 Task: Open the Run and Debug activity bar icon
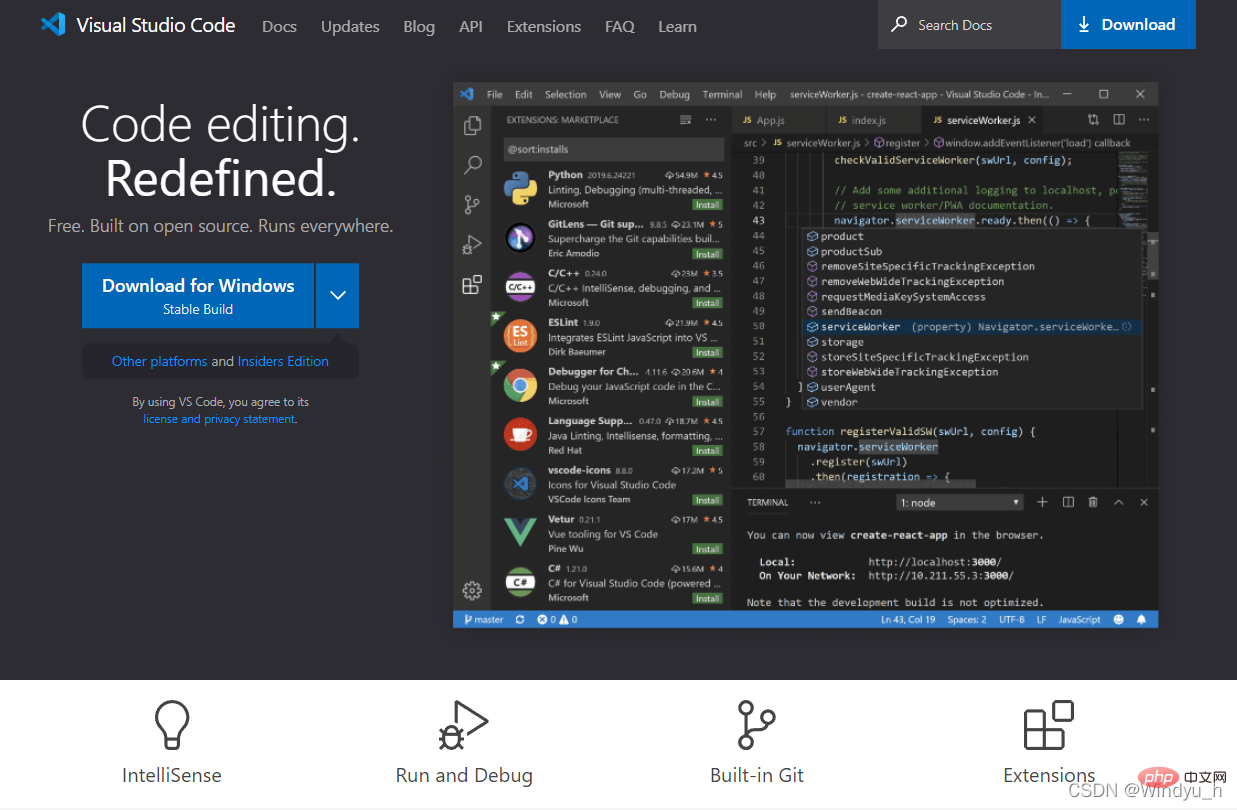pos(472,245)
